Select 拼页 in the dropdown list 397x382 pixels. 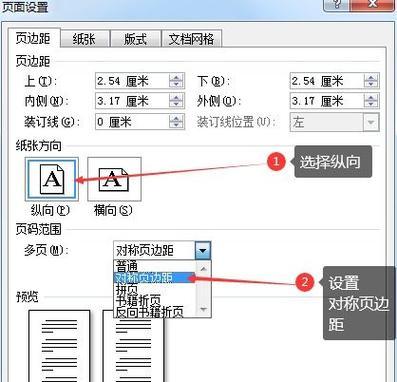155,289
